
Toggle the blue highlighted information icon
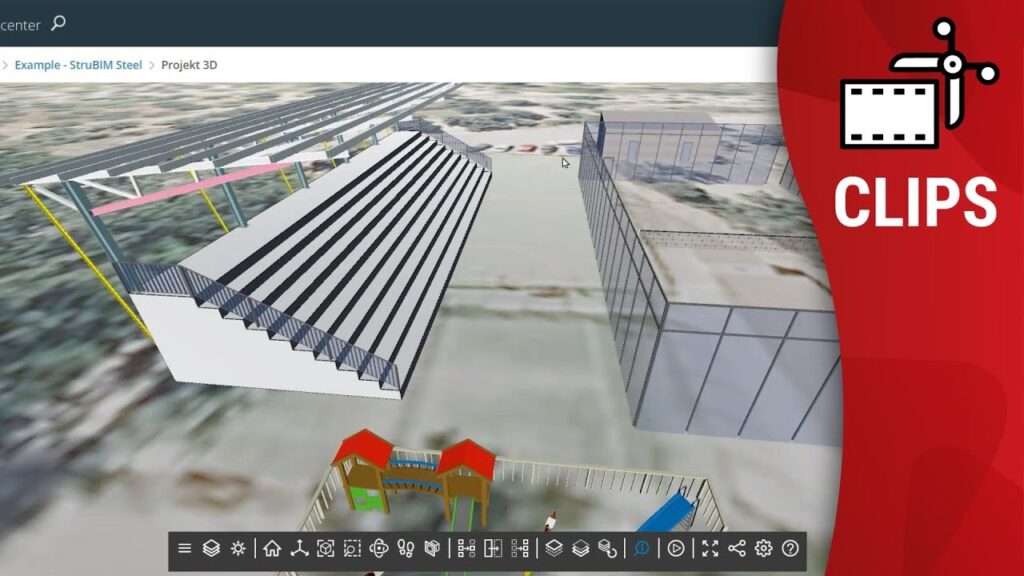point(641,548)
